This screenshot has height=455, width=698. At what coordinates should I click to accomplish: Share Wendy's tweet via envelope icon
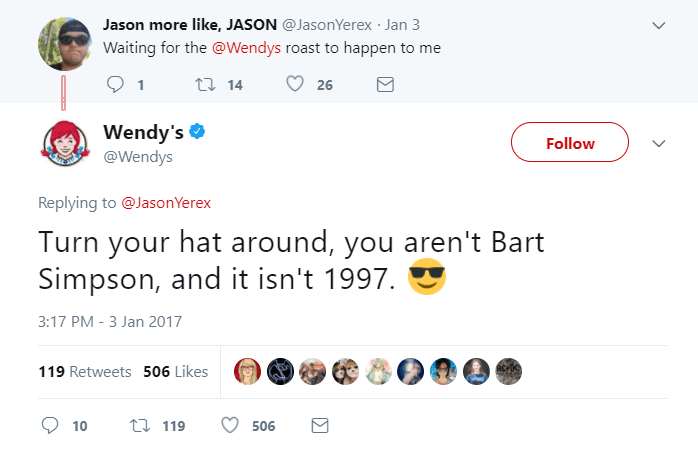(320, 426)
